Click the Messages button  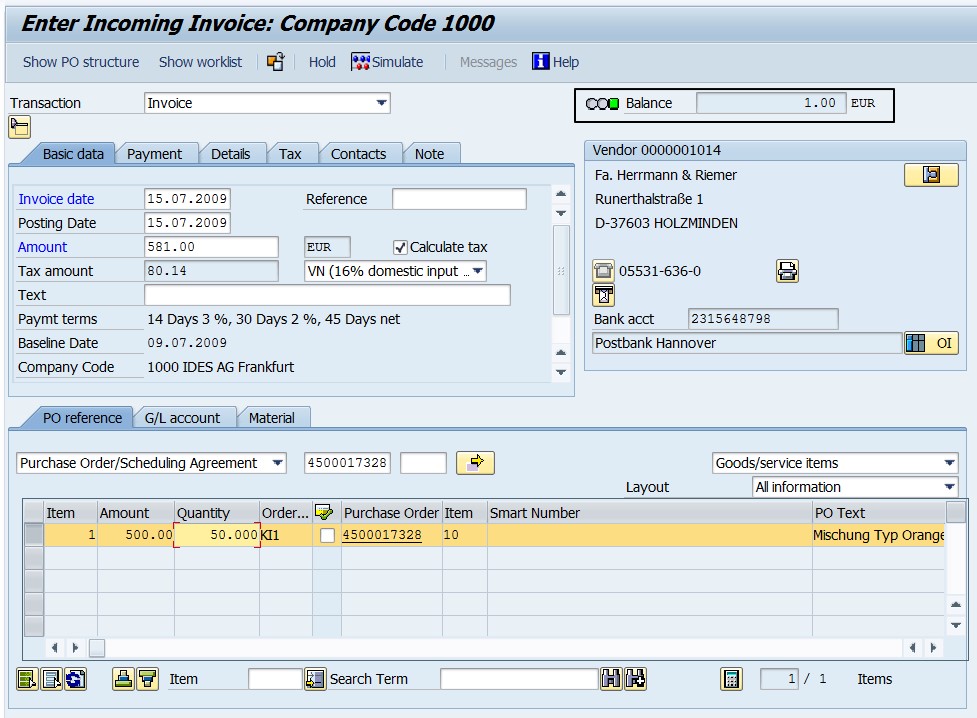(488, 62)
